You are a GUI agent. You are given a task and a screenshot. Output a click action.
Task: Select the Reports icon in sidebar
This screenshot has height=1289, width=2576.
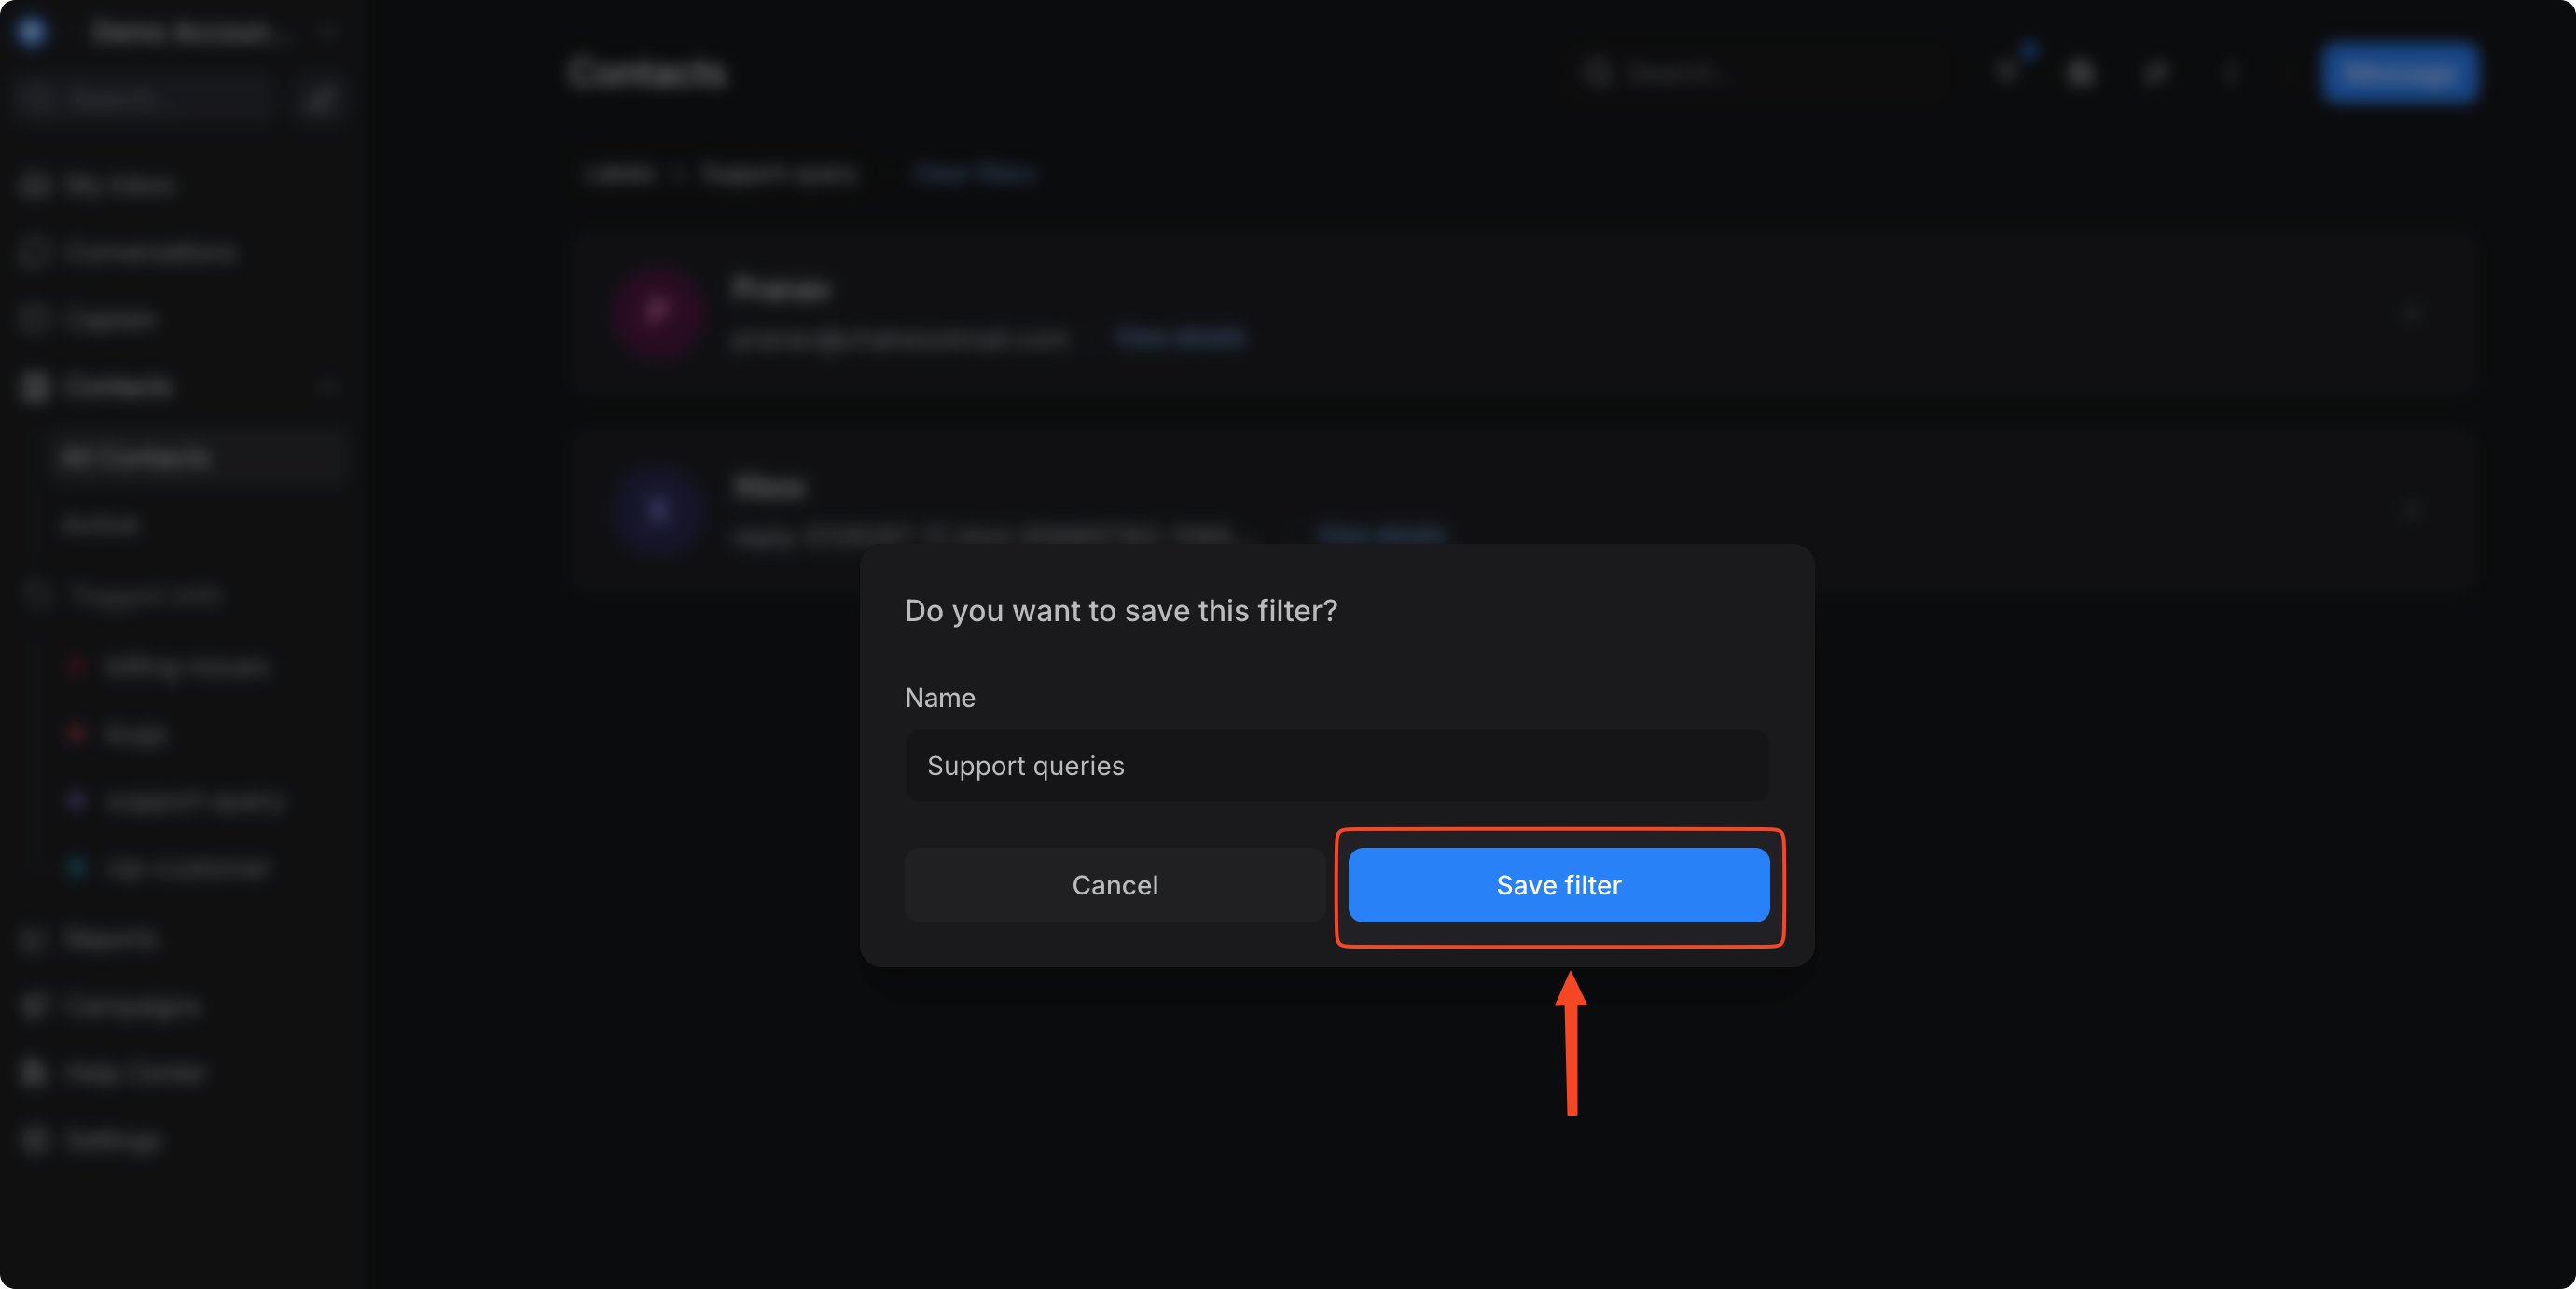coord(34,939)
